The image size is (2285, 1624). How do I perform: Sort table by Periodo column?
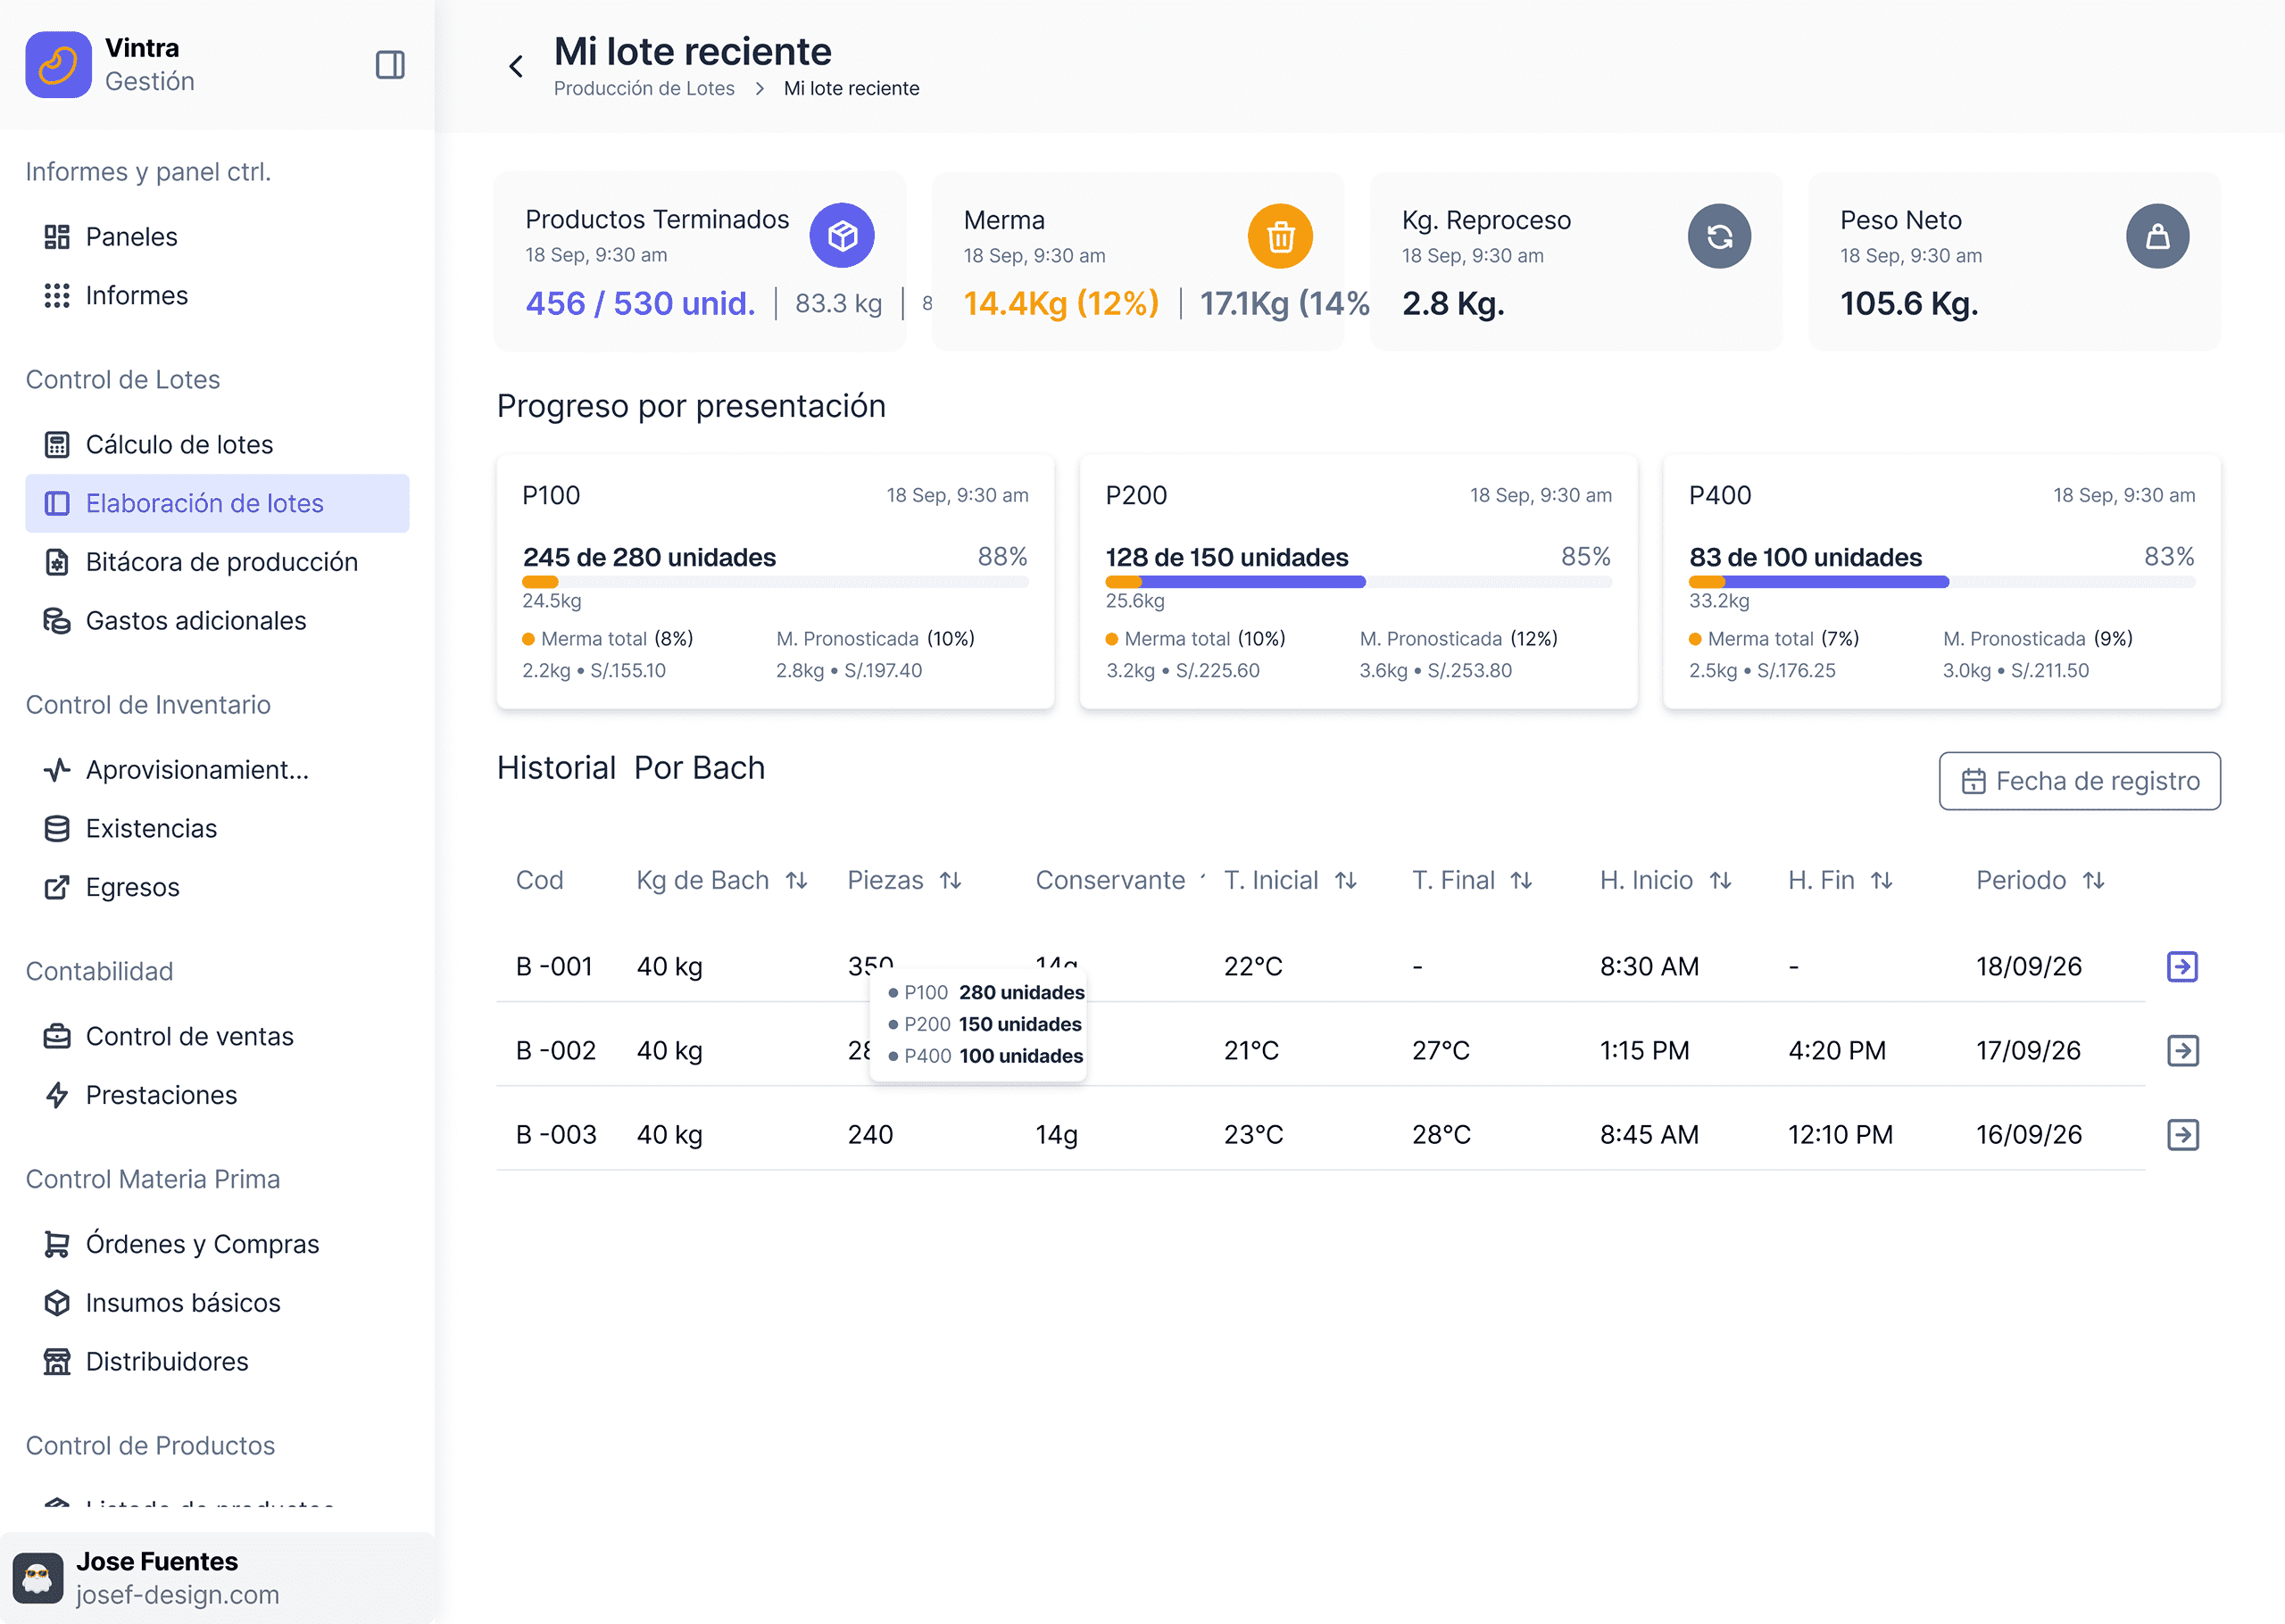(x=2094, y=880)
